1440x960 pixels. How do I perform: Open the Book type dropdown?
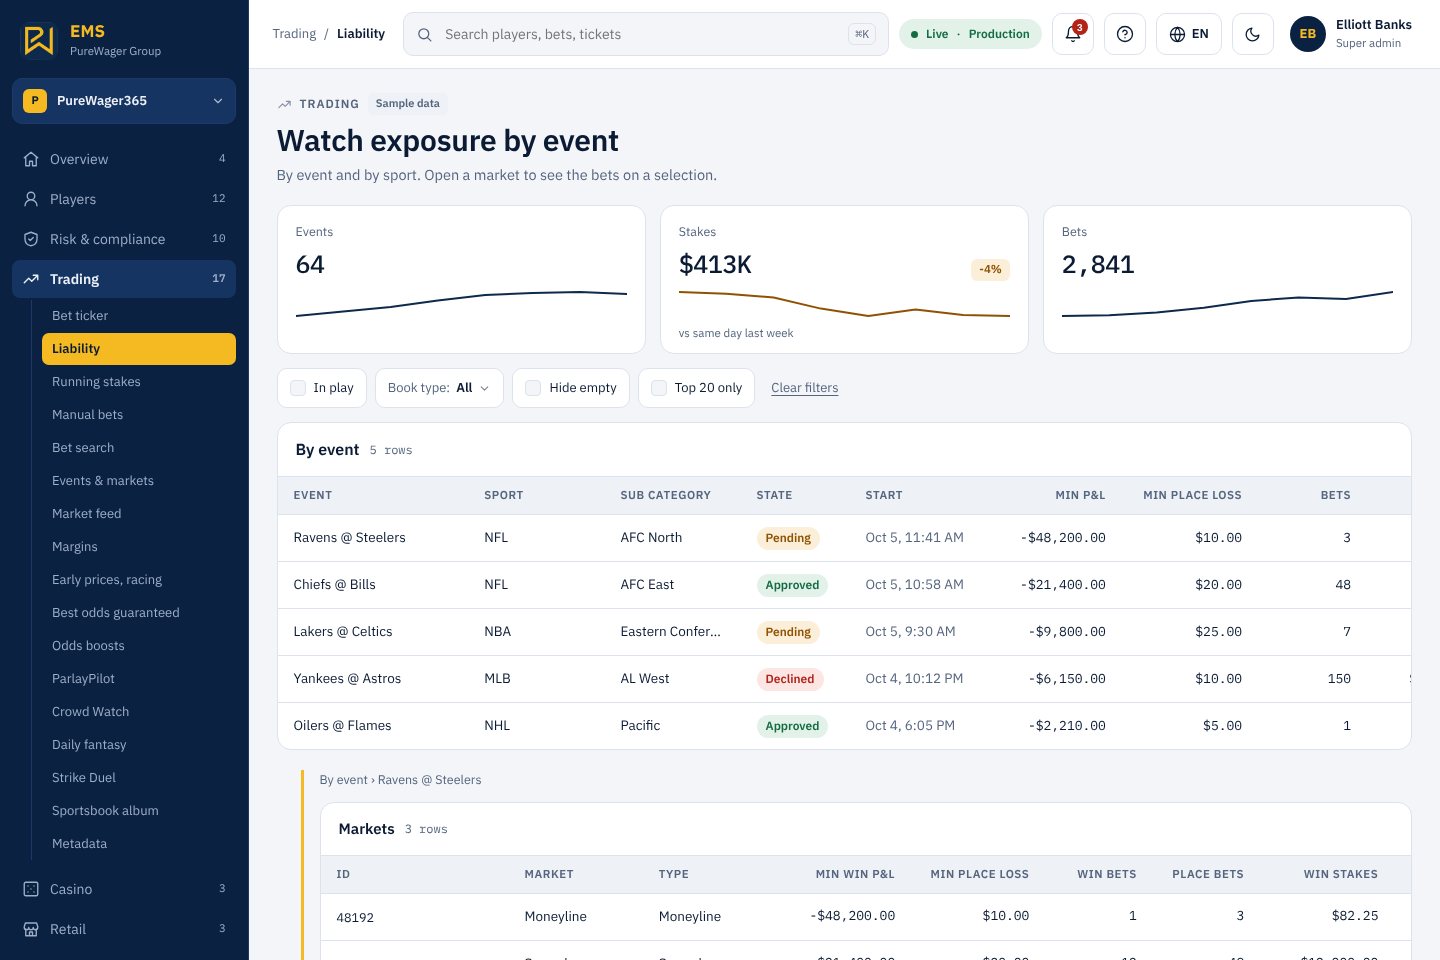[439, 388]
